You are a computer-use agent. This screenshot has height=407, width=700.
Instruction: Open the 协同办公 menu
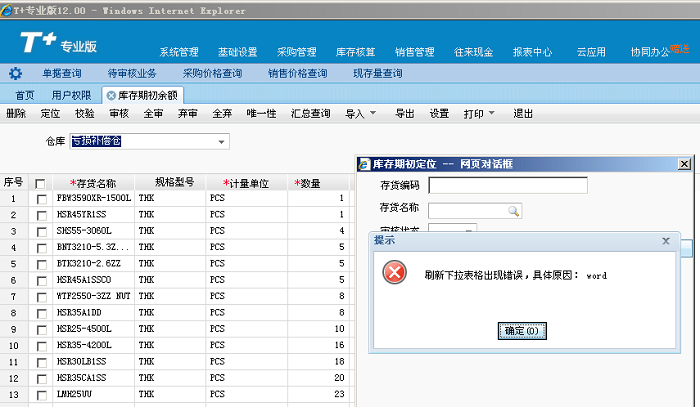coord(650,52)
